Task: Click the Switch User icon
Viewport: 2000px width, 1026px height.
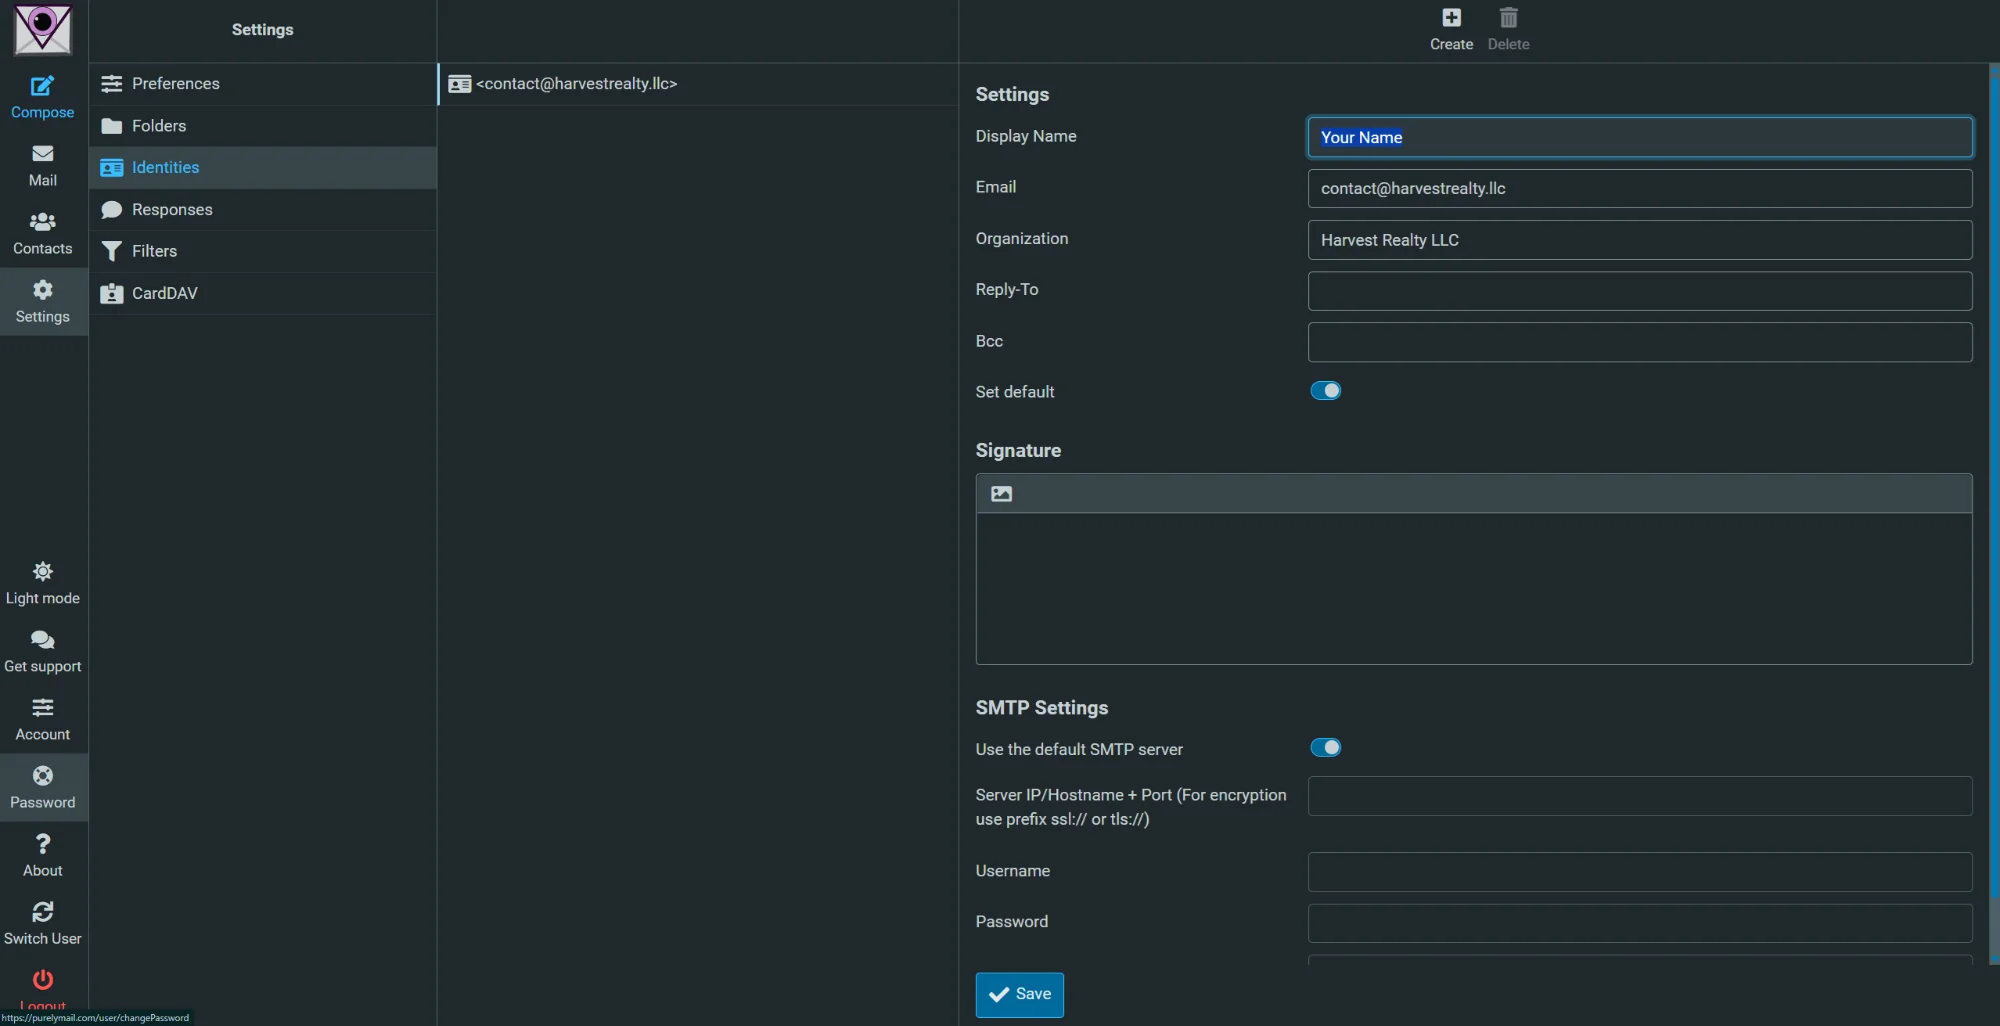Action: coord(42,922)
